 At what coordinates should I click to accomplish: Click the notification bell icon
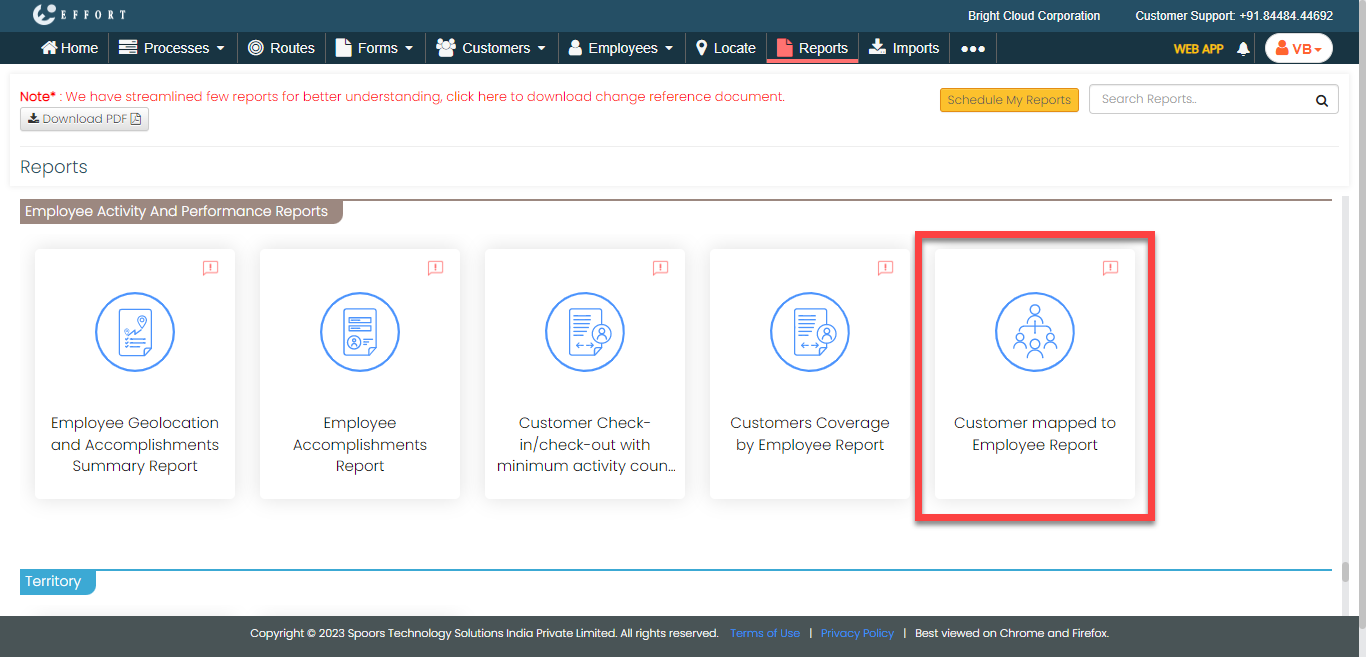tap(1243, 48)
